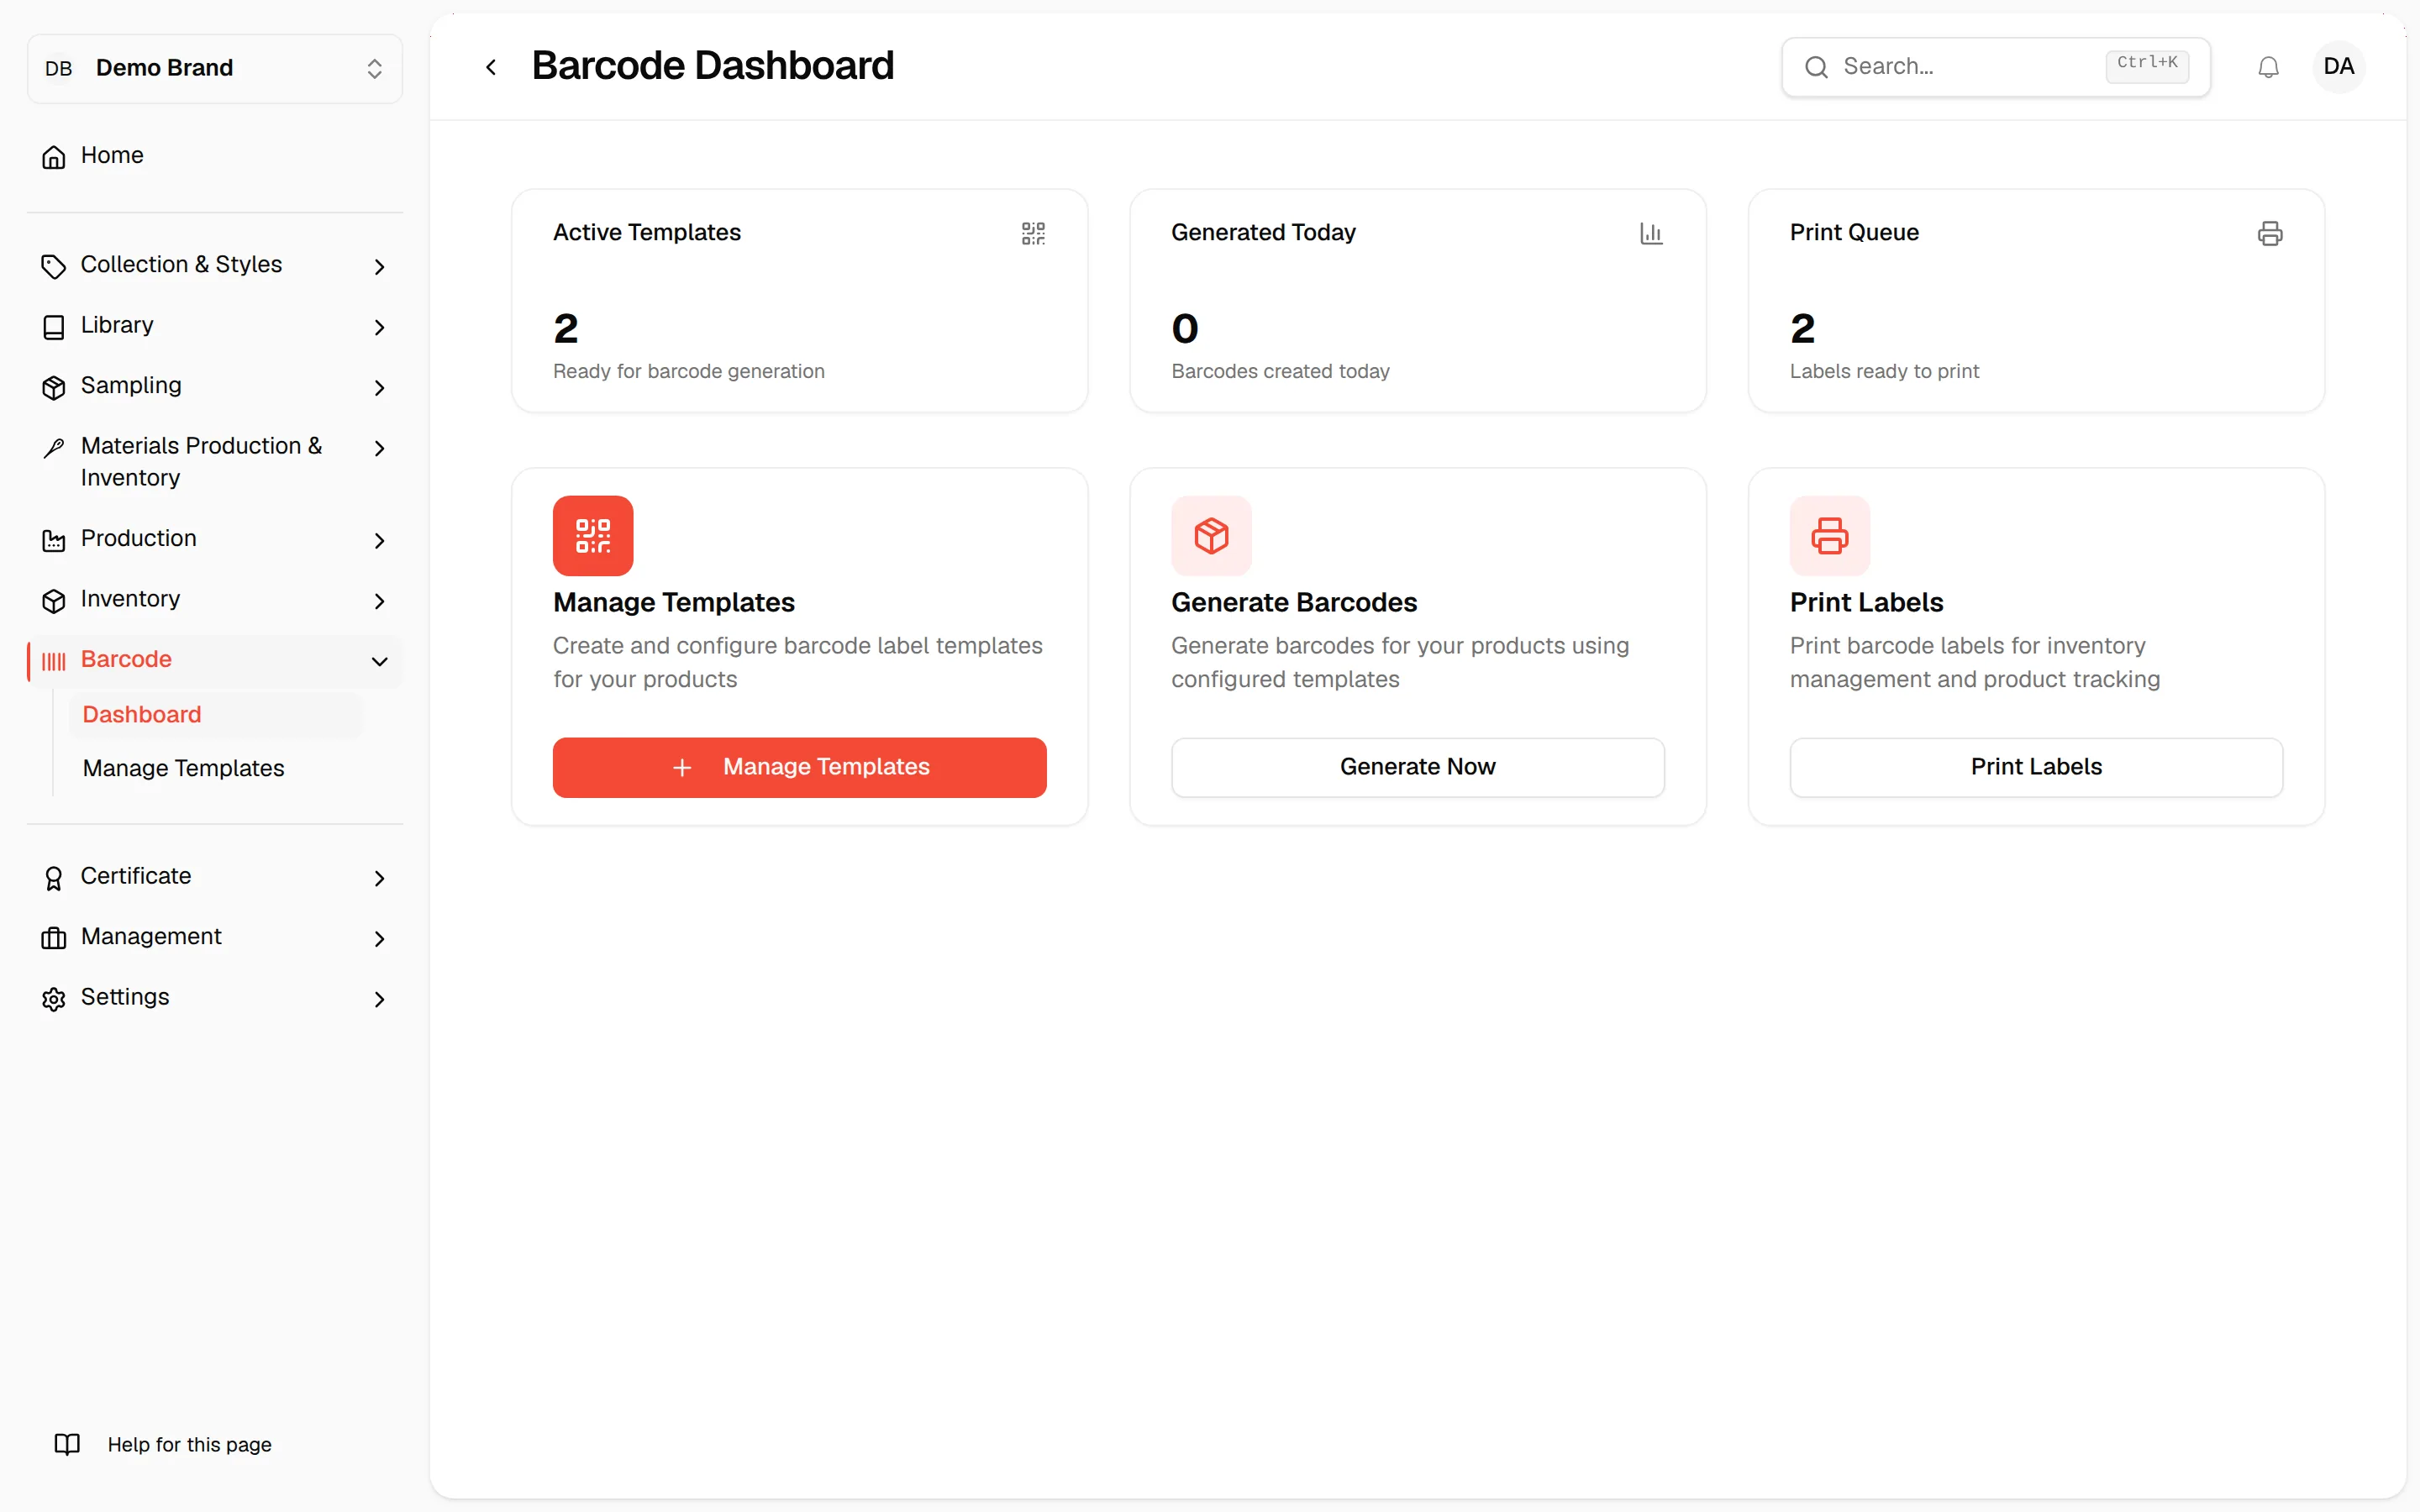
Task: Click the red Manage Templates QR tile
Action: pyautogui.click(x=593, y=536)
